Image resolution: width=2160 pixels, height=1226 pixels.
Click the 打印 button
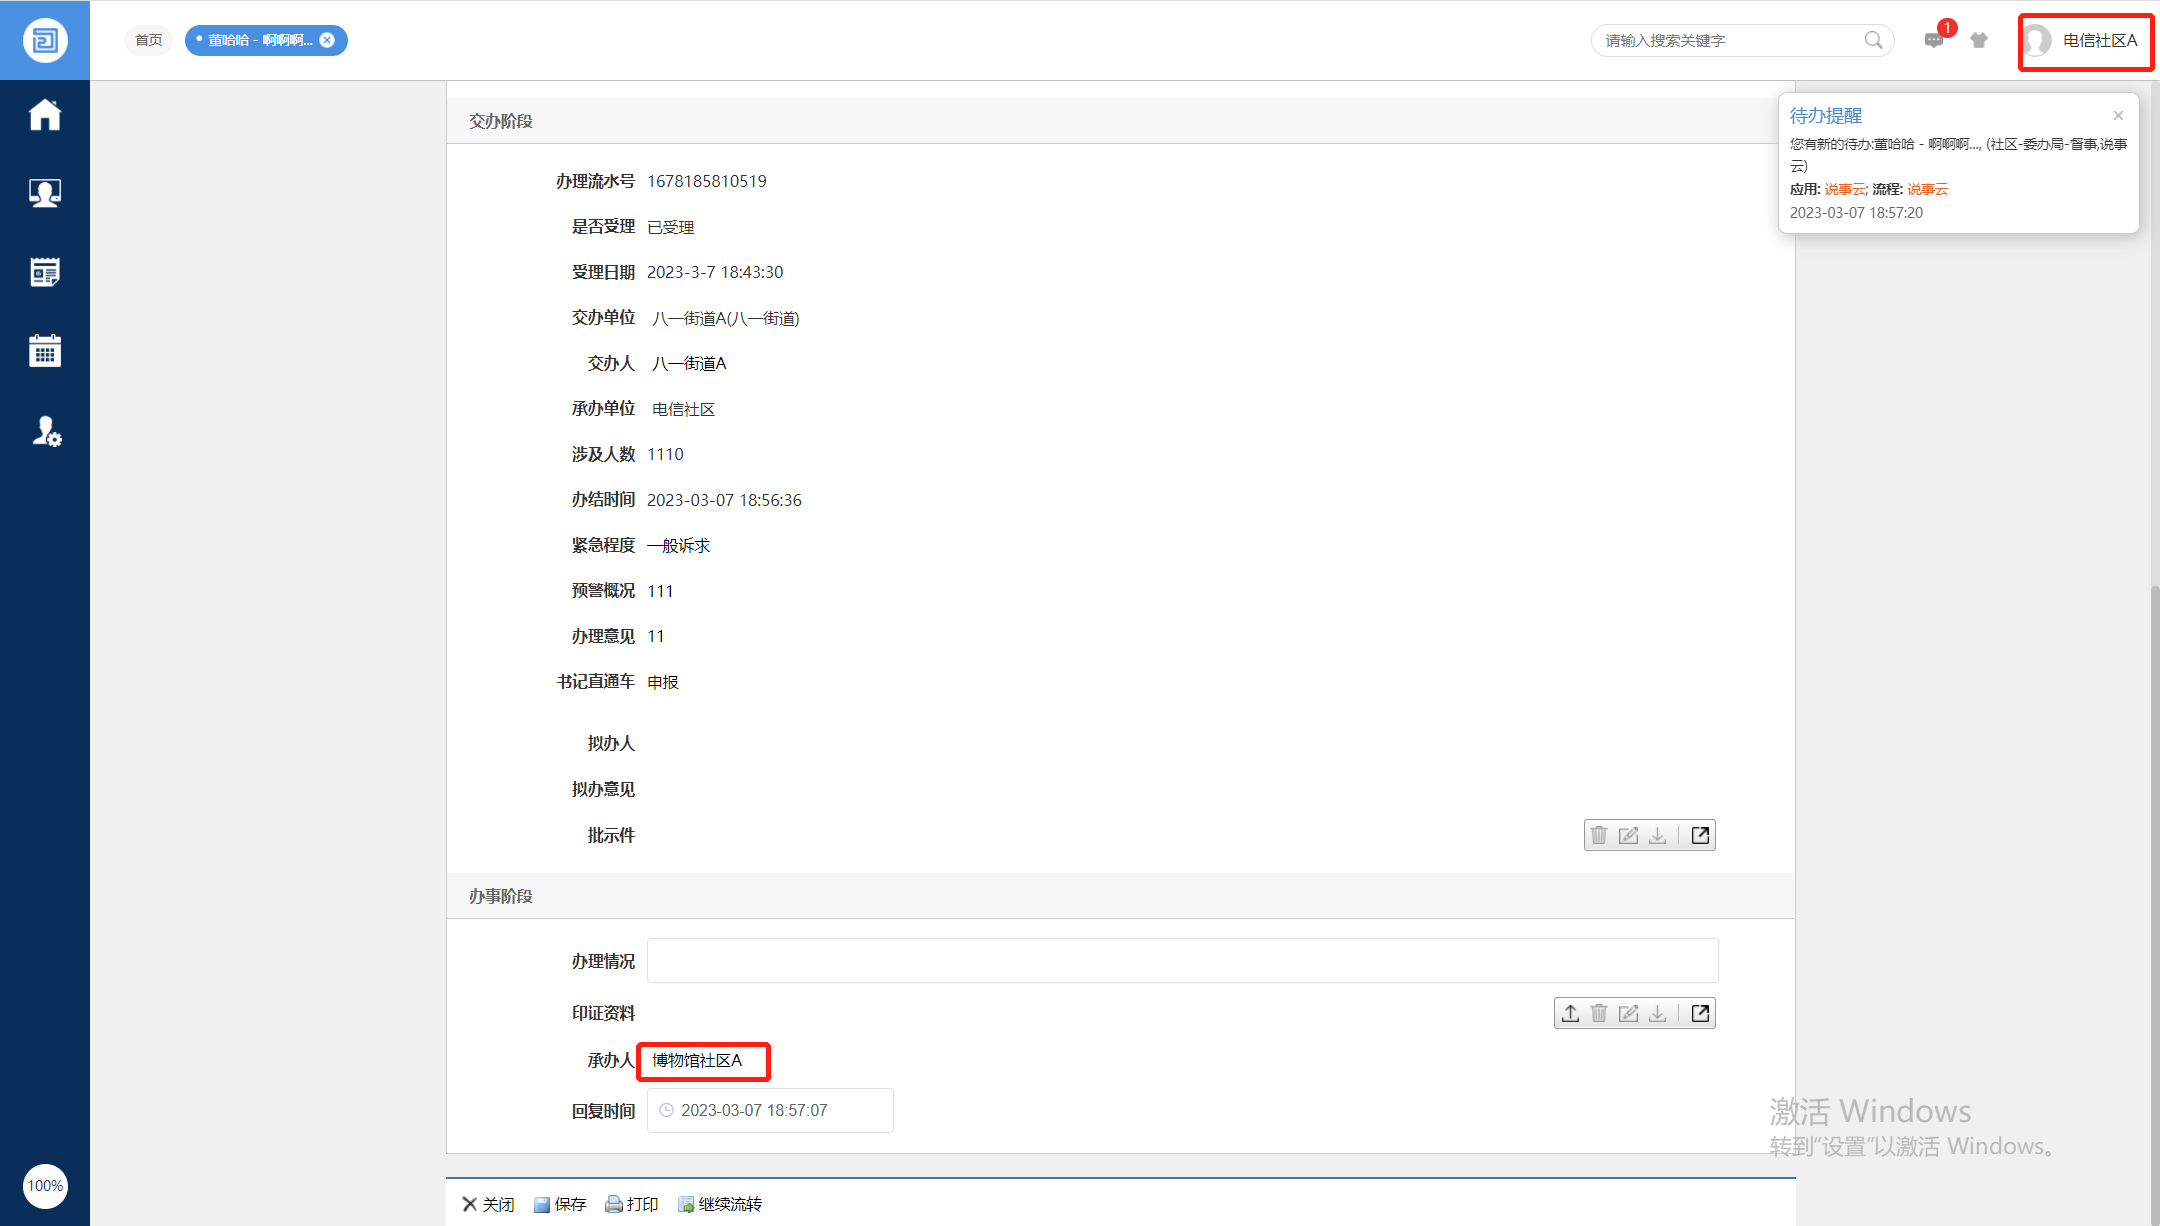(x=632, y=1204)
